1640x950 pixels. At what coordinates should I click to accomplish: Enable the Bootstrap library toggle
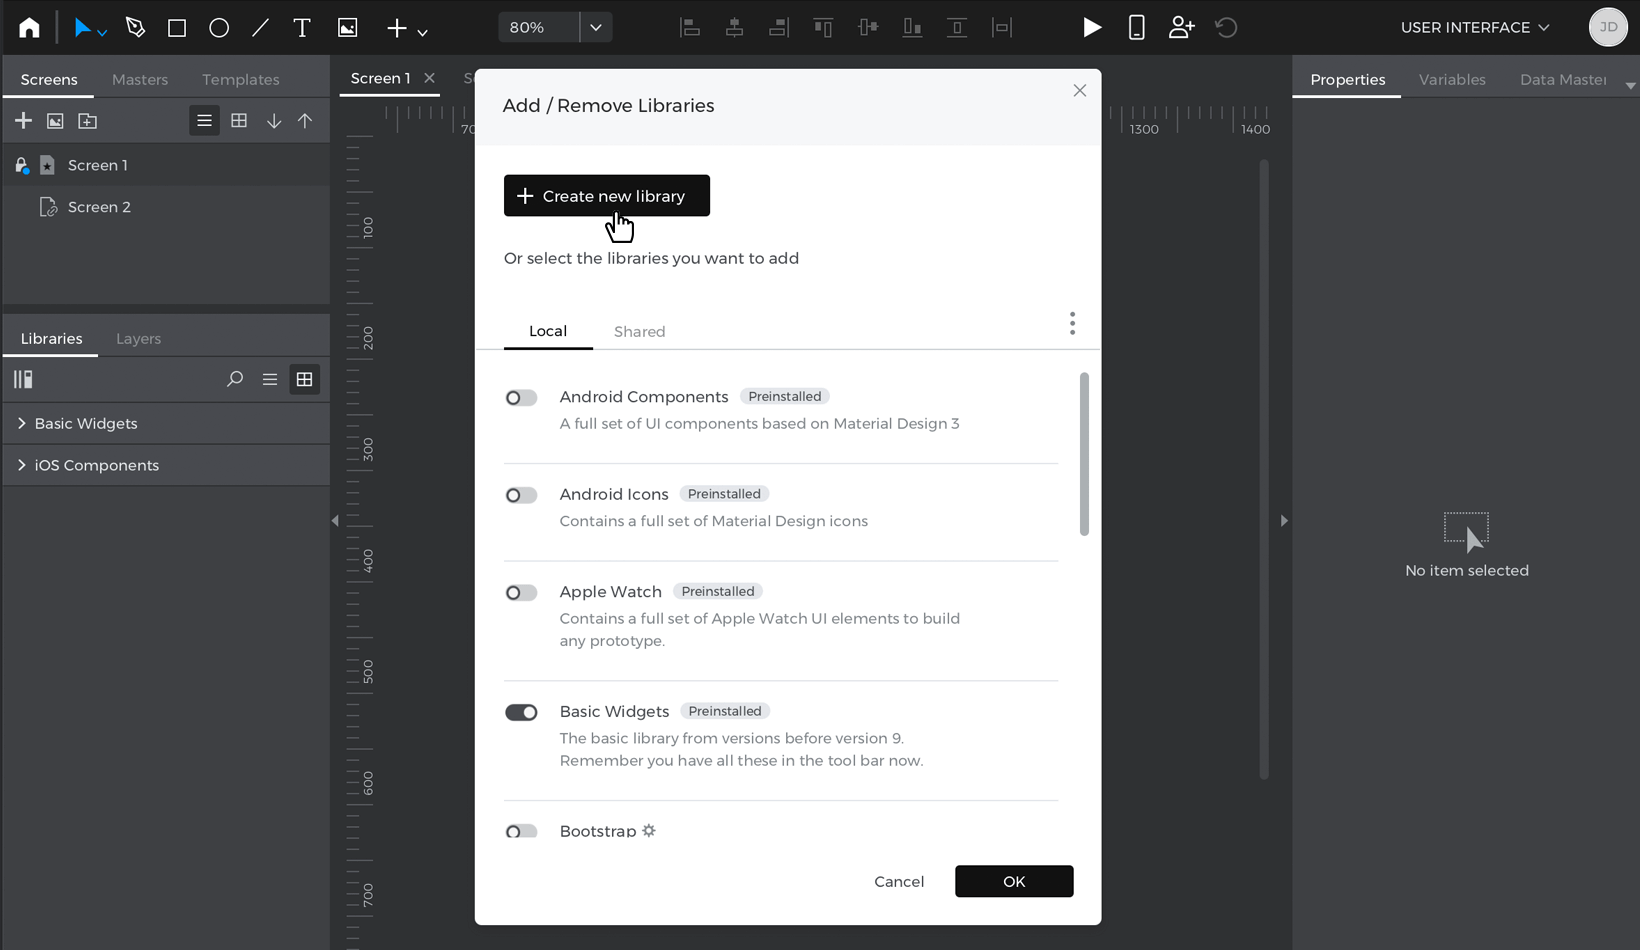[x=521, y=831]
